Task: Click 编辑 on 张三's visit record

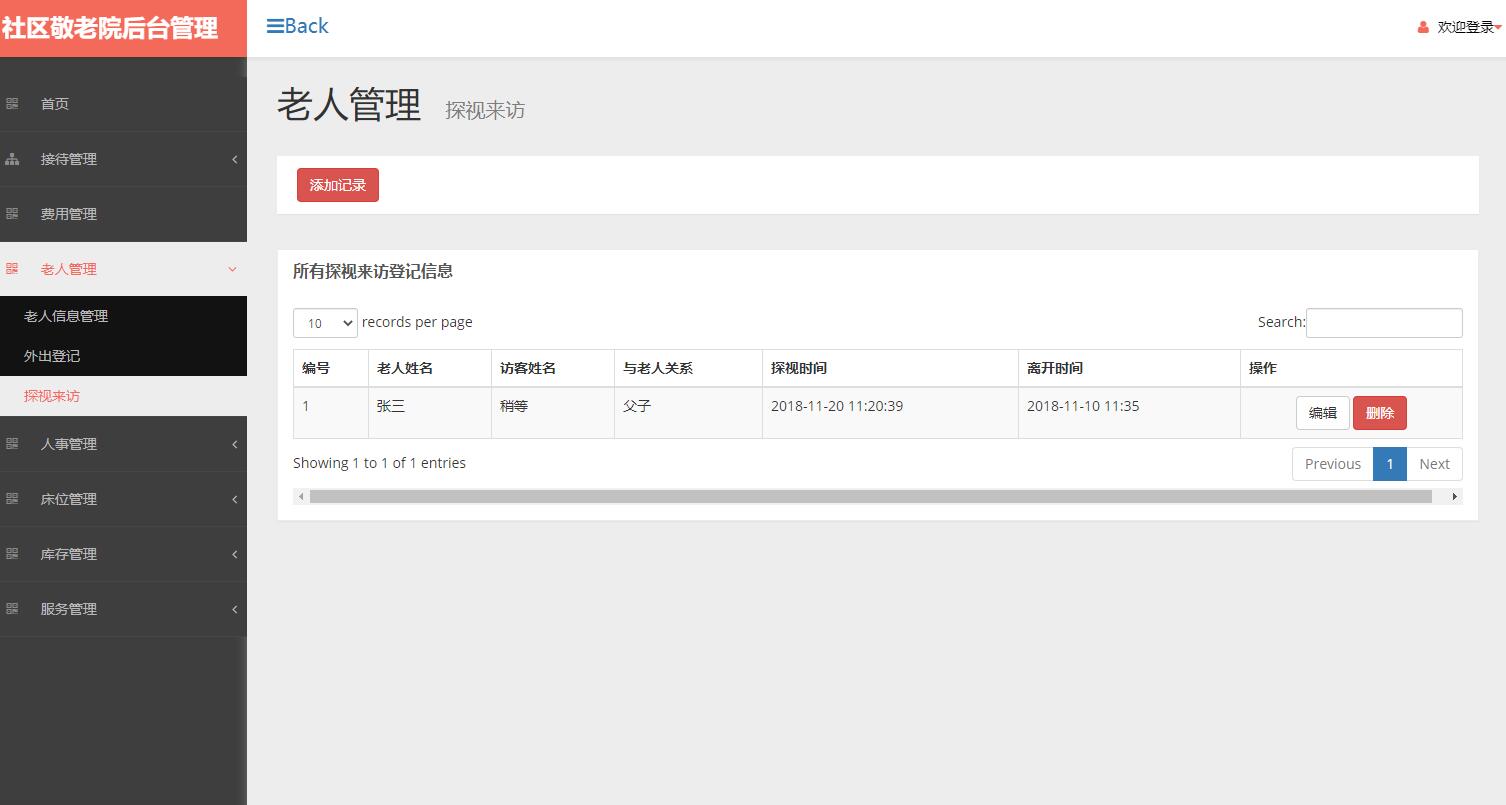Action: [1322, 412]
